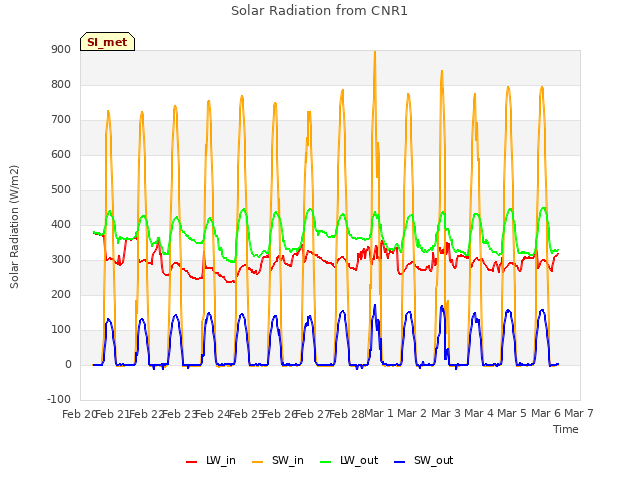The height and width of the screenshot is (480, 640).
Task: Toggle the SW_out legend entry
Action: [424, 460]
